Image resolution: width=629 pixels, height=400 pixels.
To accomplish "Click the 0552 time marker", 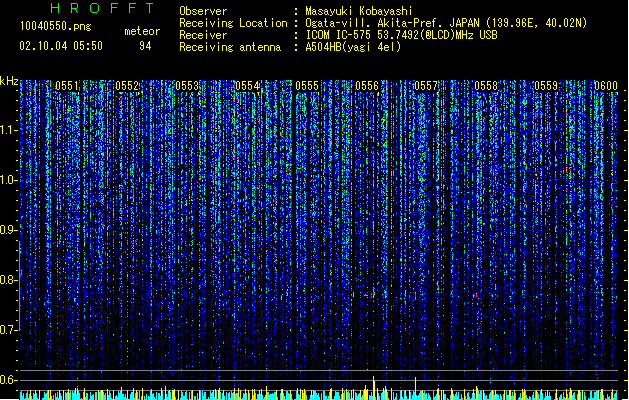I will pos(127,86).
